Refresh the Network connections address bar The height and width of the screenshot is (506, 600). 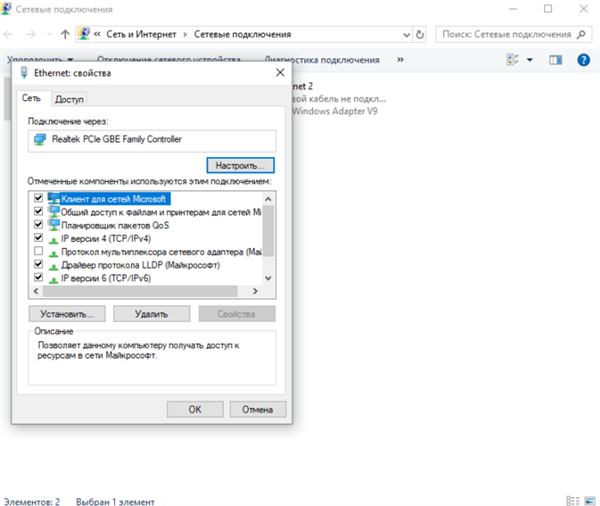coord(420,34)
